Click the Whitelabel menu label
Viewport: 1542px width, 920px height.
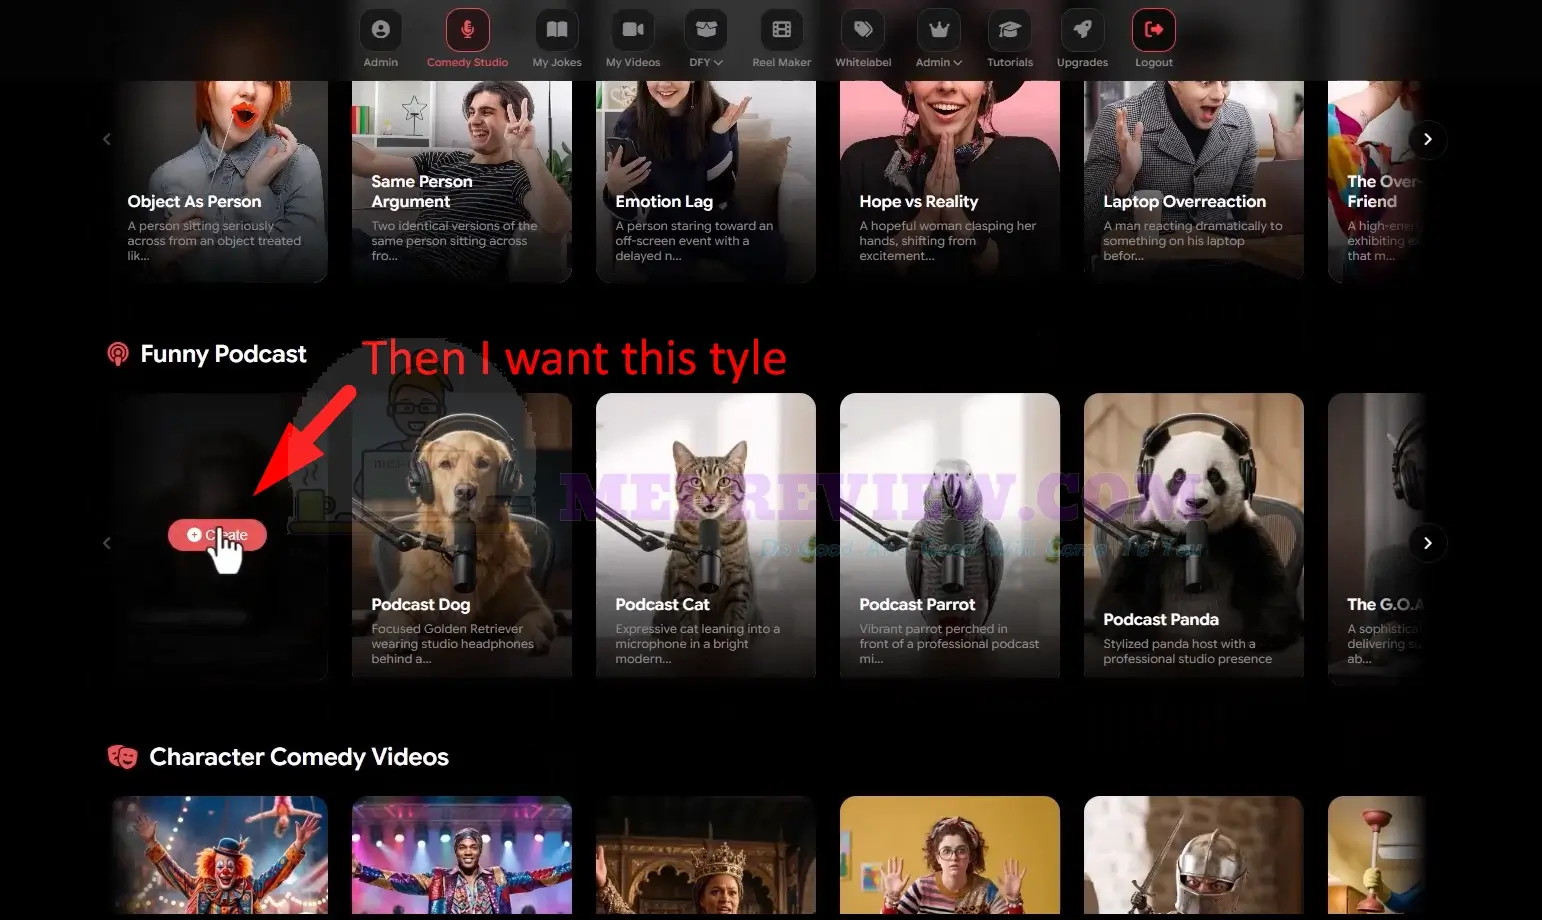click(x=863, y=62)
